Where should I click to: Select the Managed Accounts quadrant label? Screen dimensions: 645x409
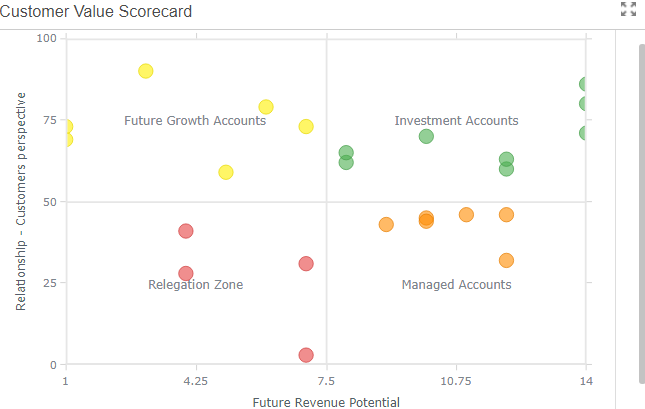(x=456, y=285)
